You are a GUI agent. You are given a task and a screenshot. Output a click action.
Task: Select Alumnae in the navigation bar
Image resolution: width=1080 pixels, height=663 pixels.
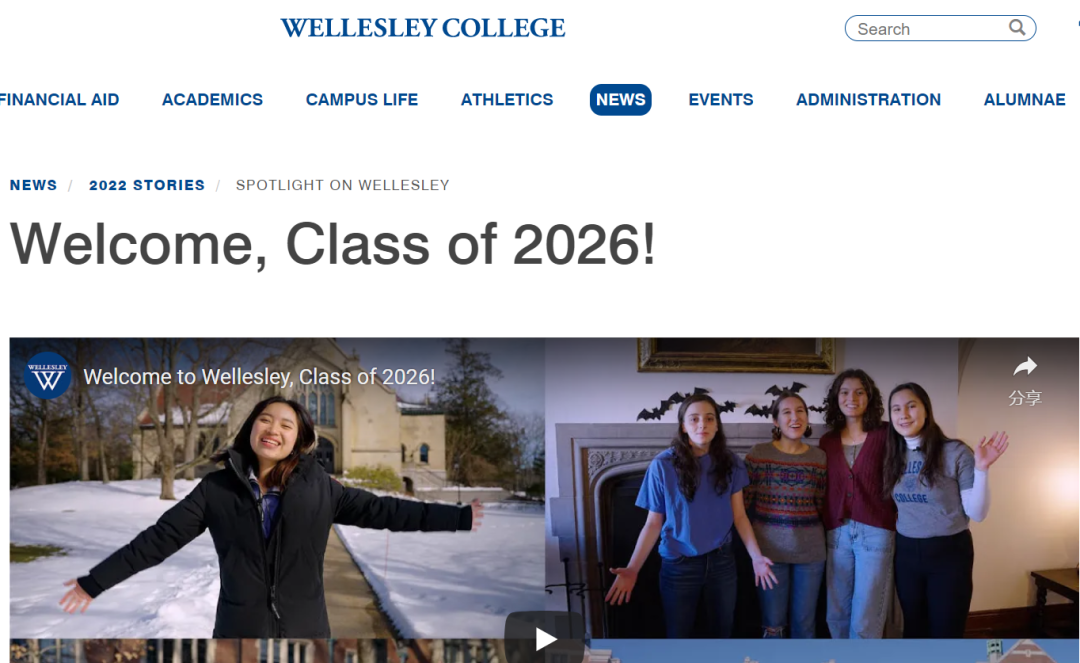pyautogui.click(x=1024, y=100)
